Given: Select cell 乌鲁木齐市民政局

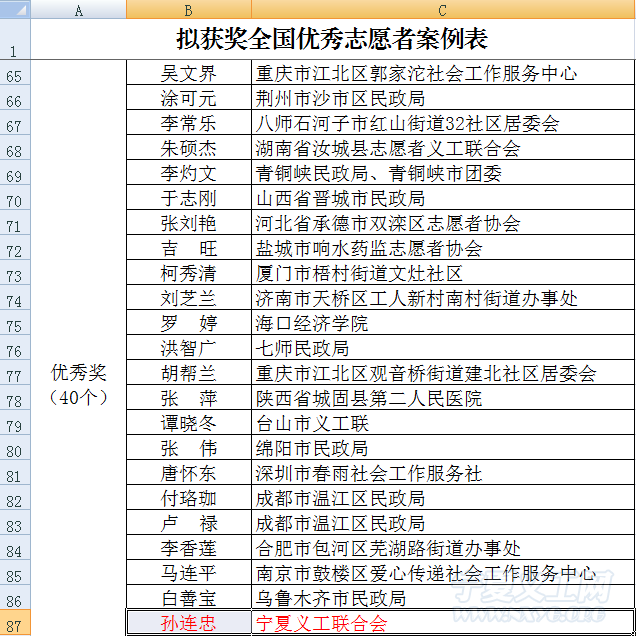Looking at the screenshot, I should (x=443, y=597).
